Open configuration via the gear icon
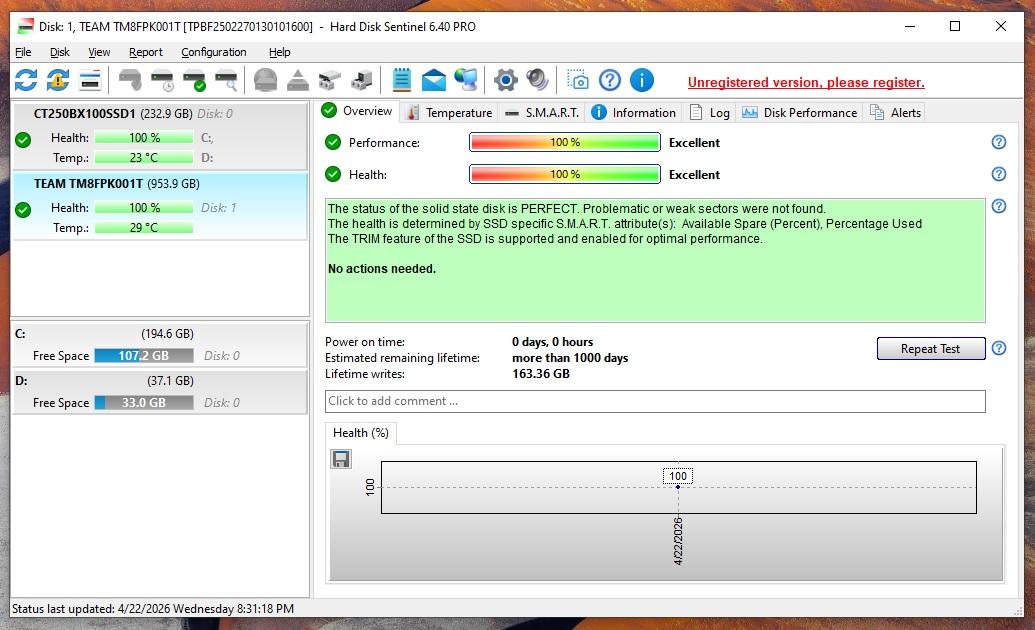Screen dimensions: 1035x630 pyautogui.click(x=506, y=80)
